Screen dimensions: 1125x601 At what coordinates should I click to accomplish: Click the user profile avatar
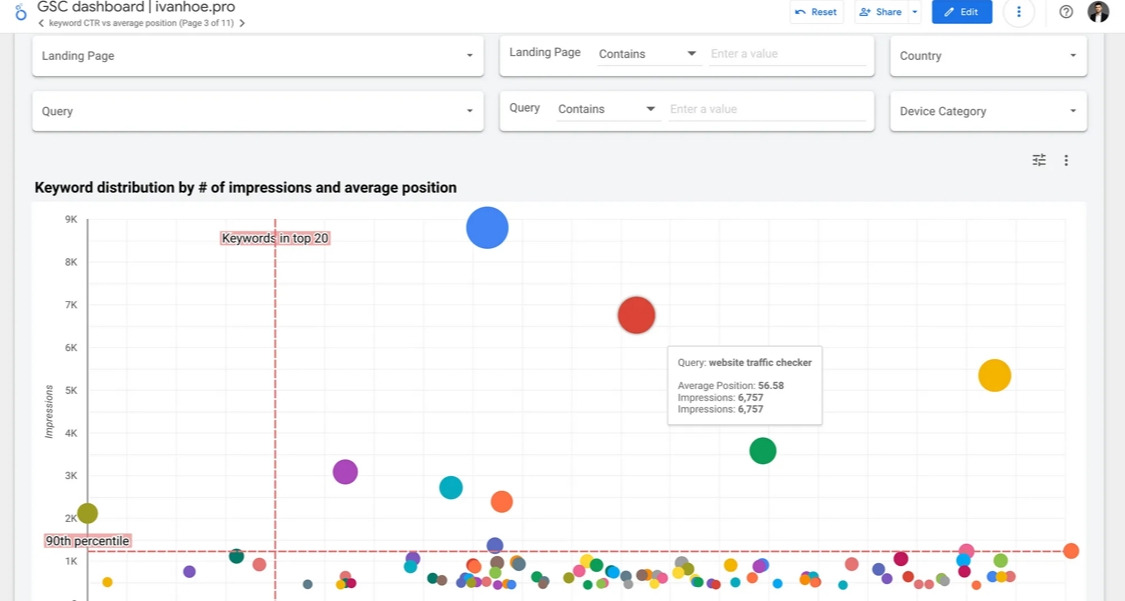click(1098, 11)
